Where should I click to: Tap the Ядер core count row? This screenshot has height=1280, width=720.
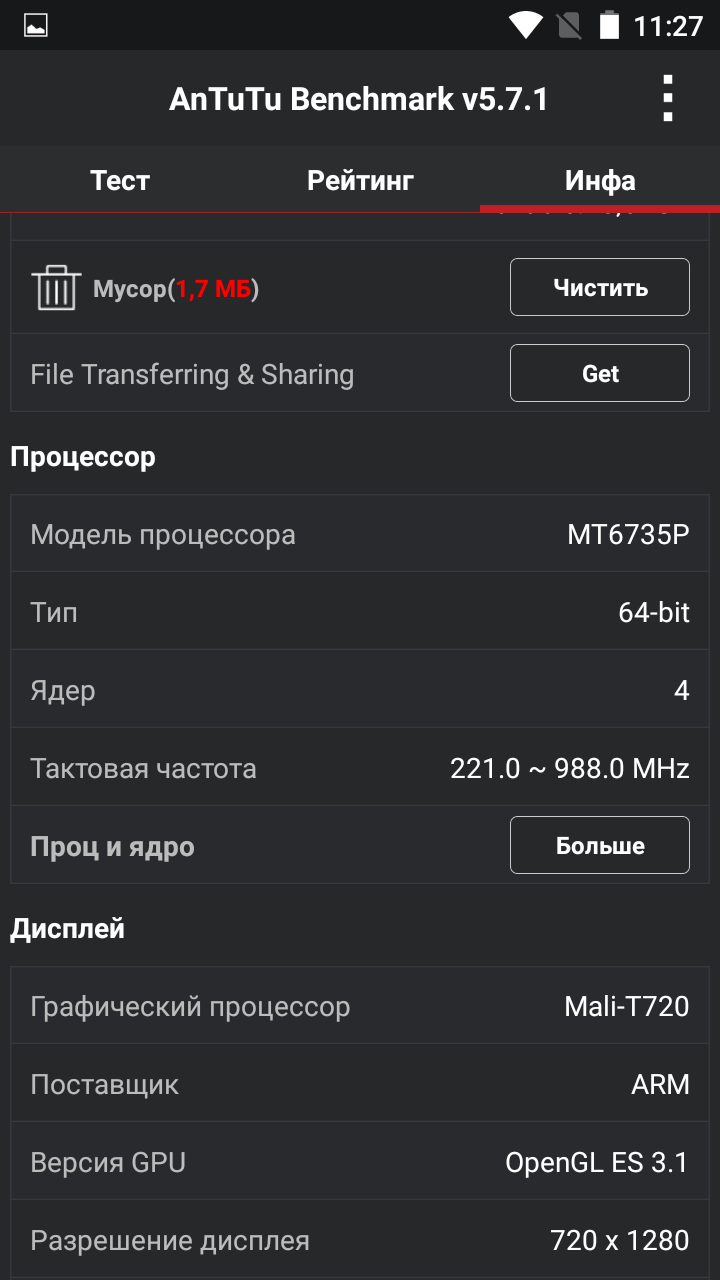tap(360, 690)
